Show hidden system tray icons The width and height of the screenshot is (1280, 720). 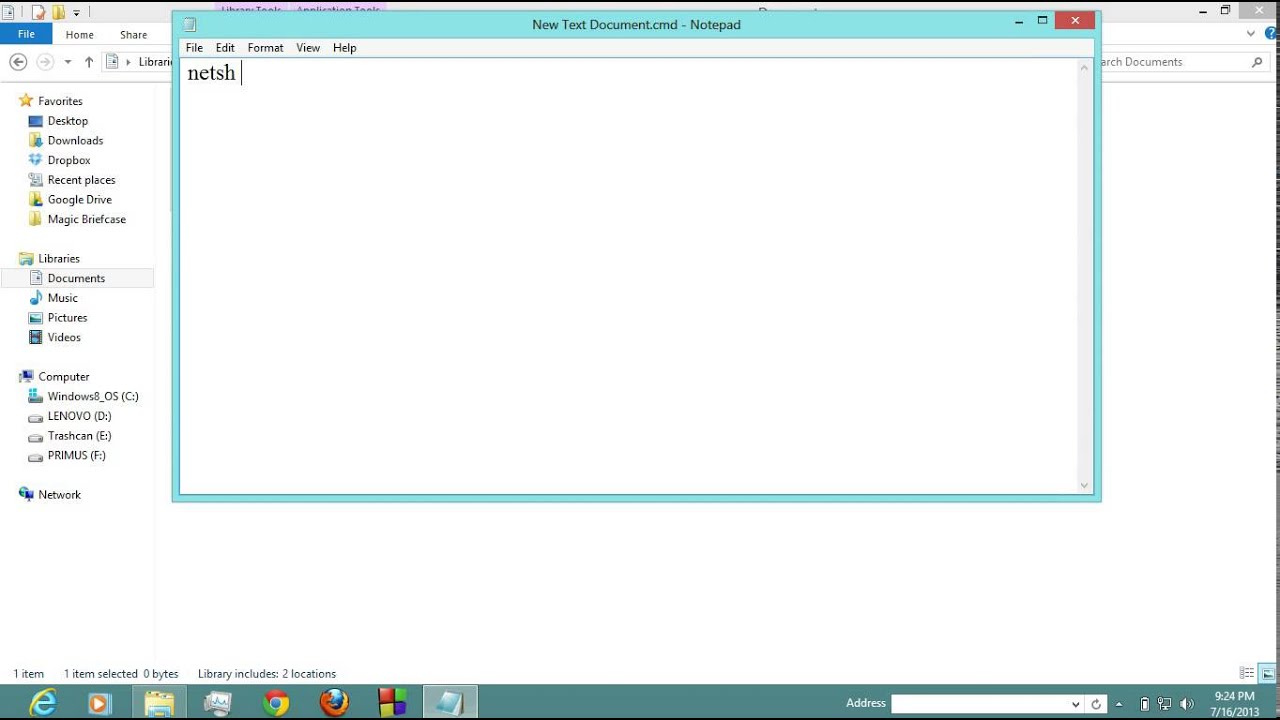[1119, 704]
